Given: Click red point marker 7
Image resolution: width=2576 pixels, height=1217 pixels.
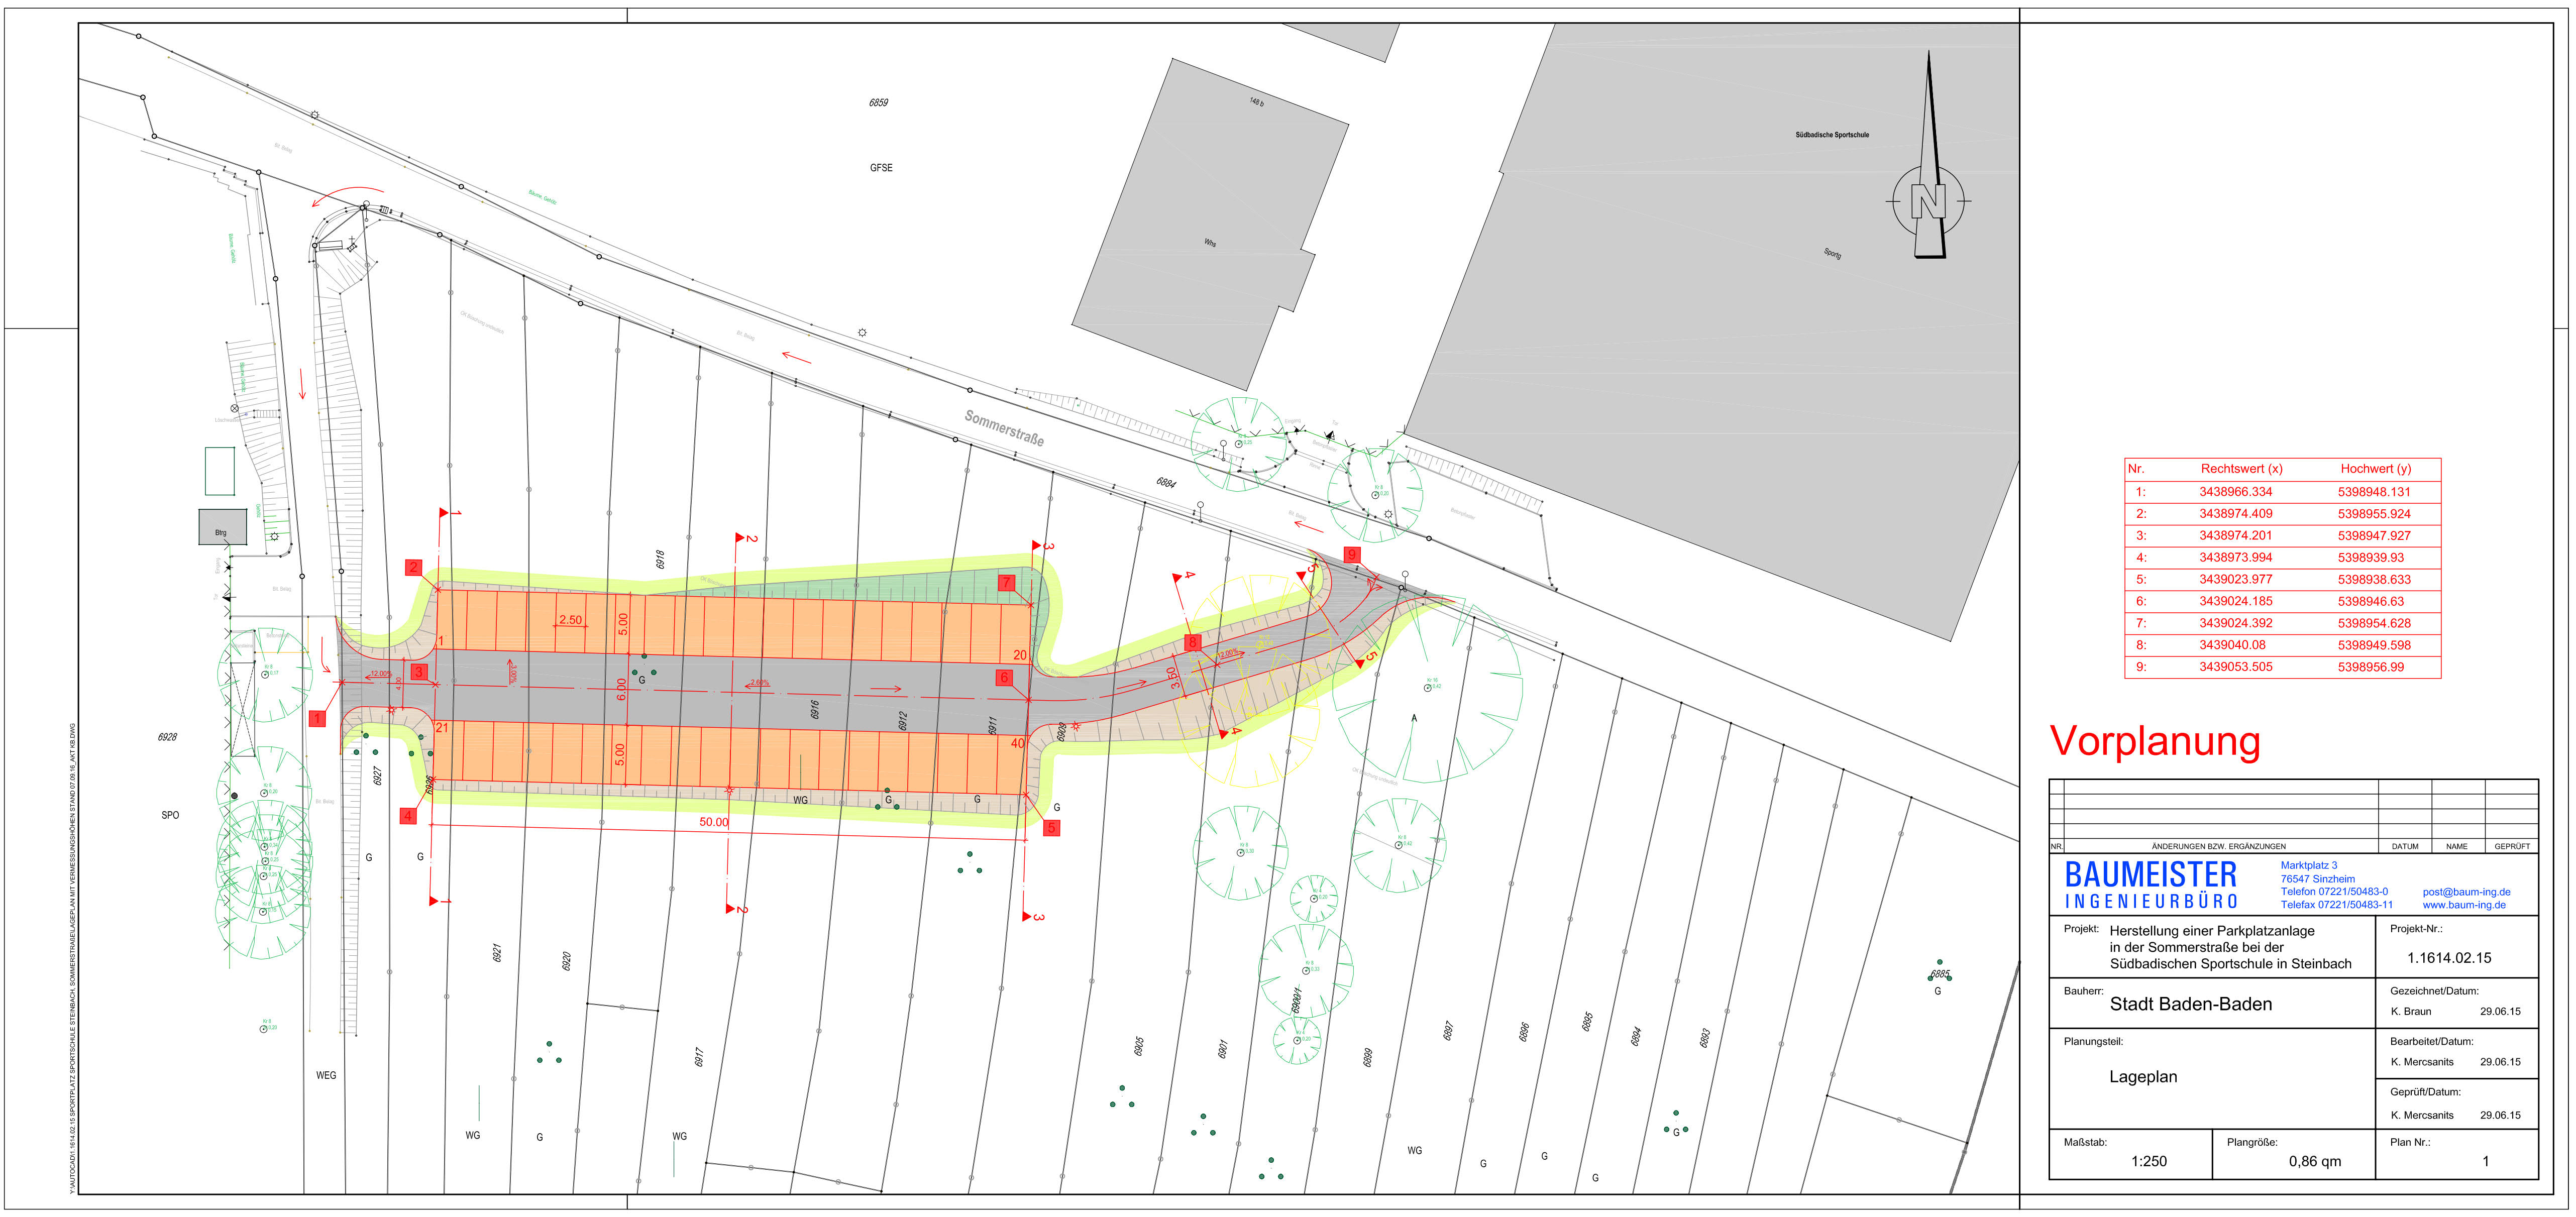Looking at the screenshot, I should click(1006, 582).
